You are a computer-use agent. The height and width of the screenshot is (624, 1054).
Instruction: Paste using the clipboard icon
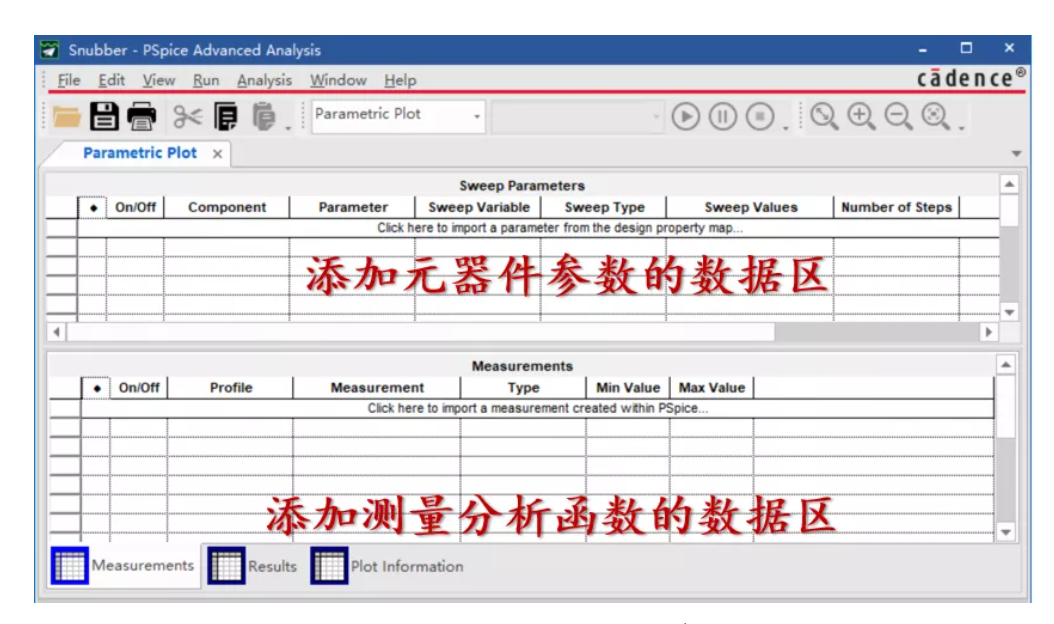pyautogui.click(x=264, y=116)
